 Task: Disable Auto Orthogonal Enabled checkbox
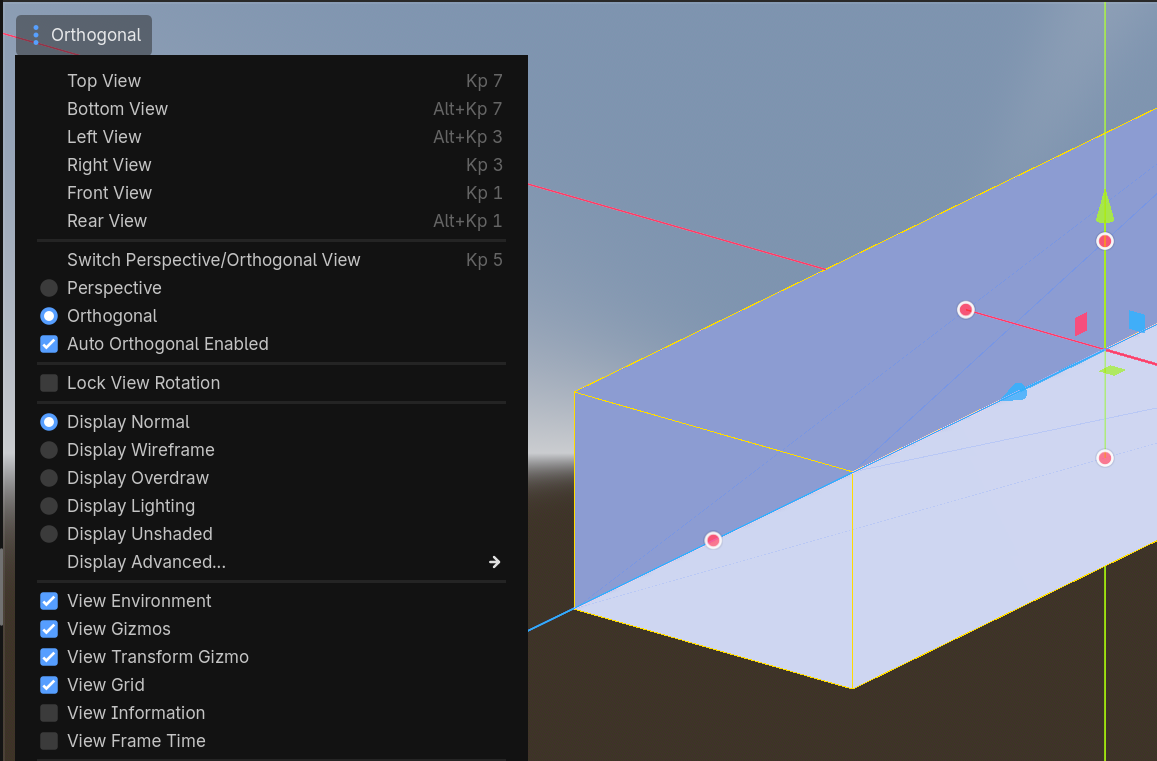click(x=49, y=344)
